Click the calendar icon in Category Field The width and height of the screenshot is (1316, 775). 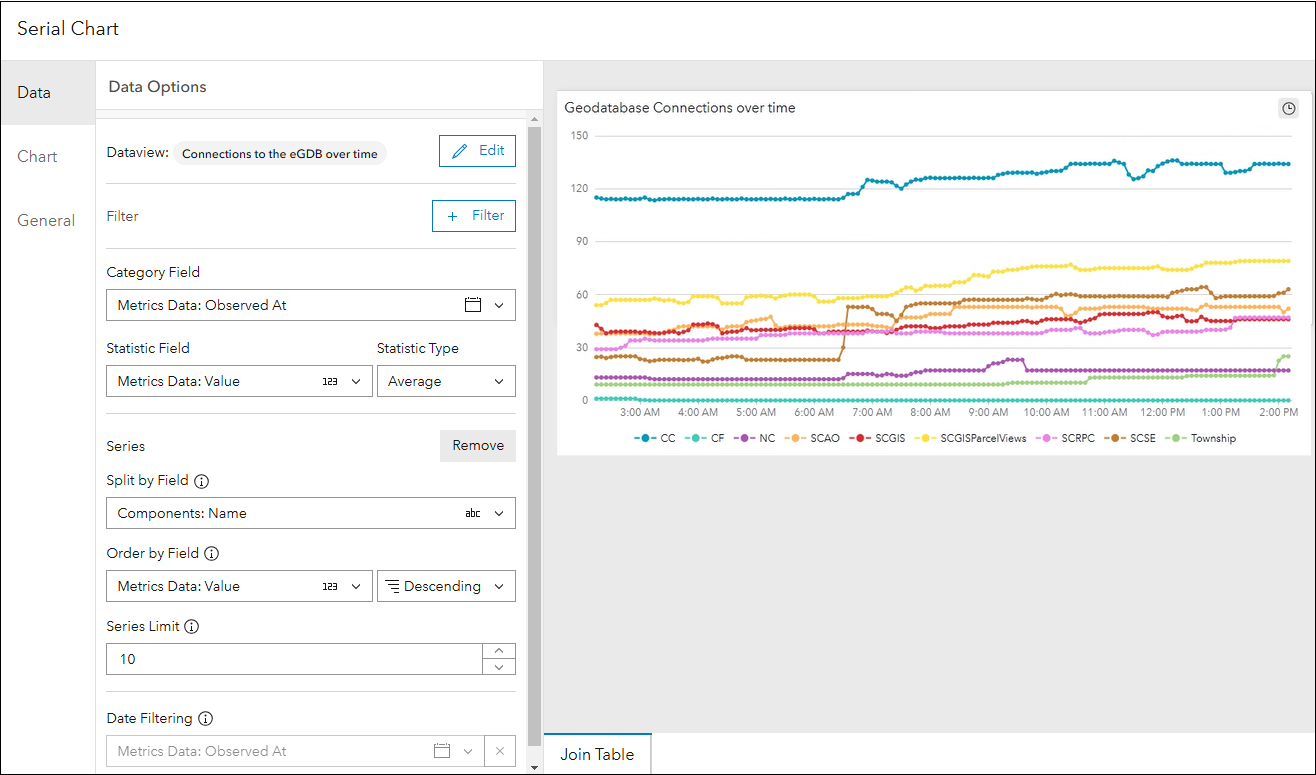pos(473,305)
